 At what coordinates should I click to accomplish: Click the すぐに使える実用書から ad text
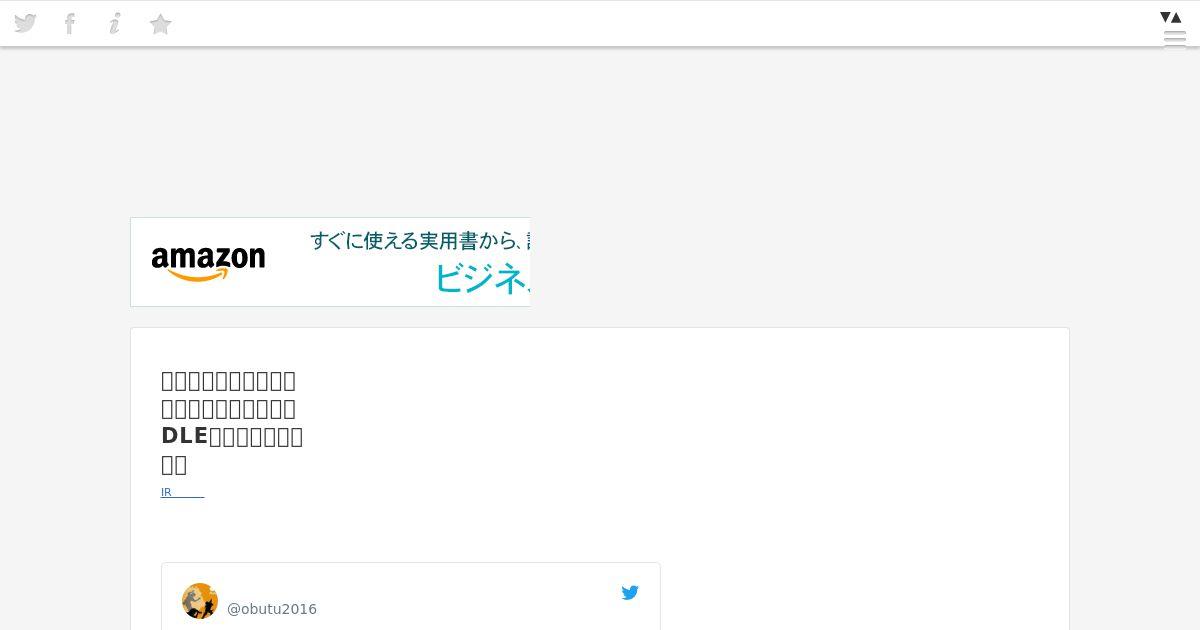[x=419, y=241]
